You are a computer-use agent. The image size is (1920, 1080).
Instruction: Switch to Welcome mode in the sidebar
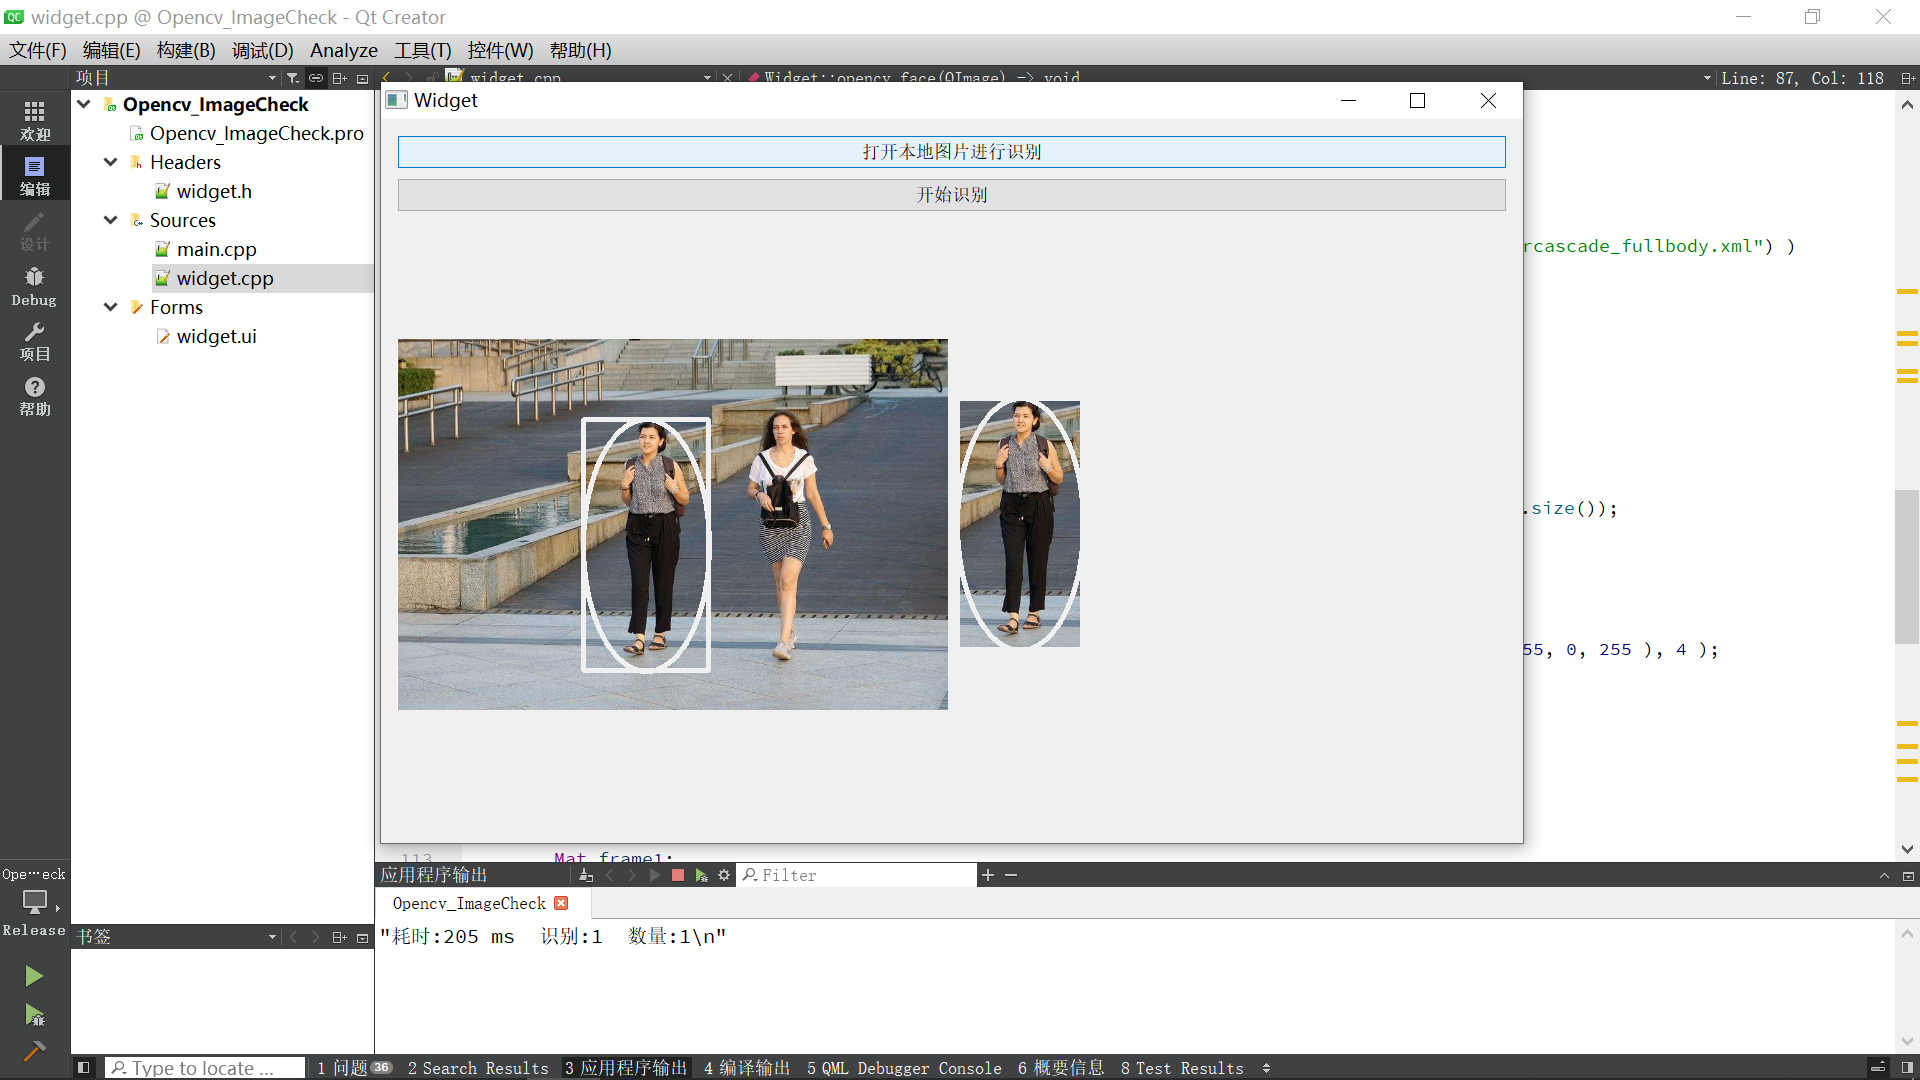point(34,121)
